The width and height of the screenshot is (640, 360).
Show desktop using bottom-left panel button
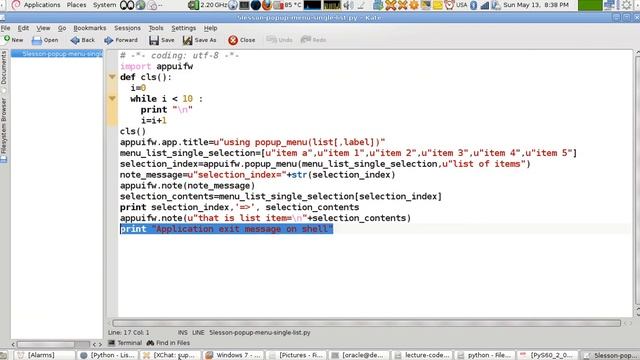[4, 355]
